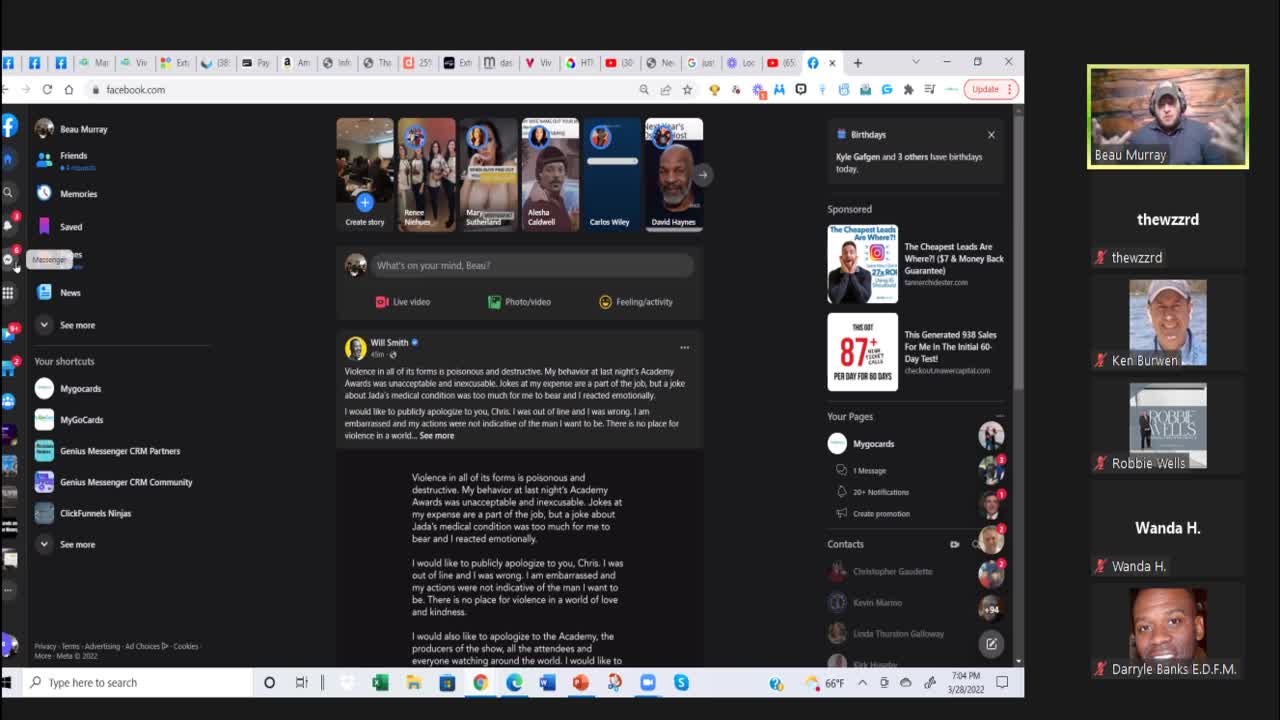Bookmark this page with the star icon
Image resolution: width=1280 pixels, height=720 pixels.
point(687,90)
